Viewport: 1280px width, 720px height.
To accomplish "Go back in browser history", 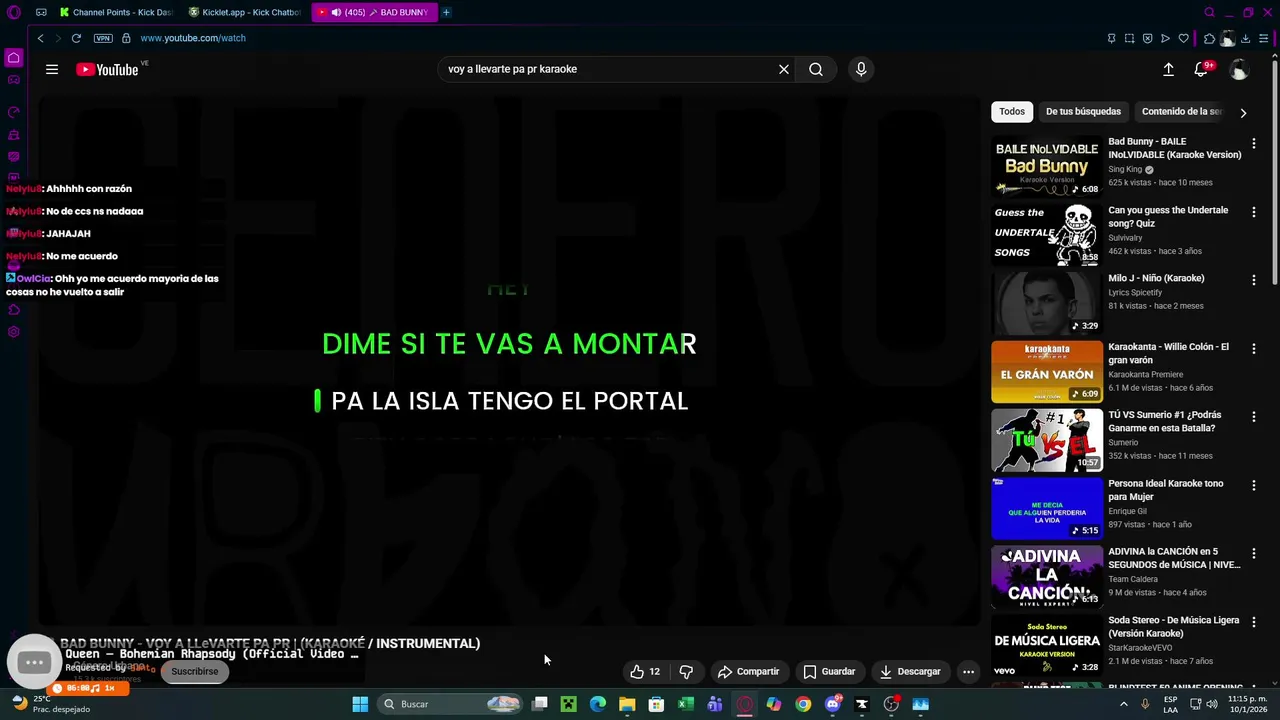I will tap(40, 38).
